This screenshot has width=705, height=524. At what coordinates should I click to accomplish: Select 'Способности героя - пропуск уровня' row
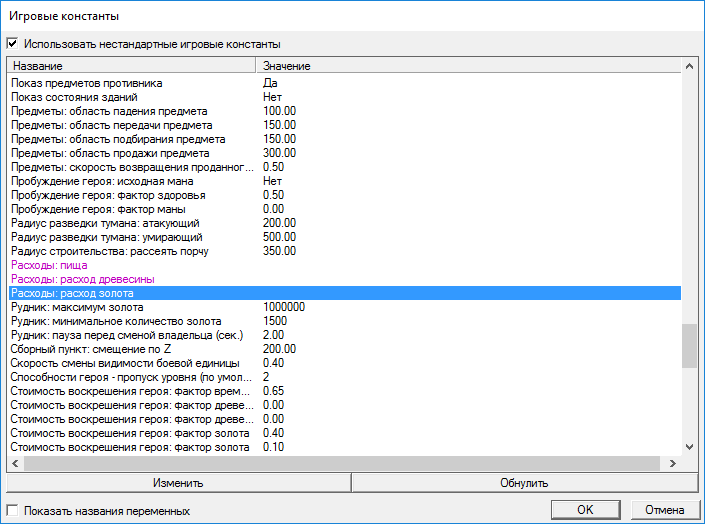tap(345, 377)
